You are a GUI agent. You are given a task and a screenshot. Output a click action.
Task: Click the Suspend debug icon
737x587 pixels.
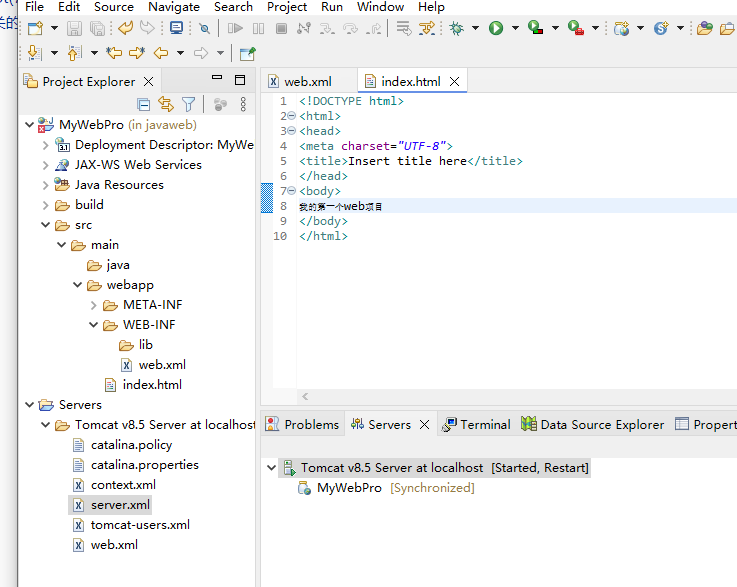pyautogui.click(x=259, y=28)
